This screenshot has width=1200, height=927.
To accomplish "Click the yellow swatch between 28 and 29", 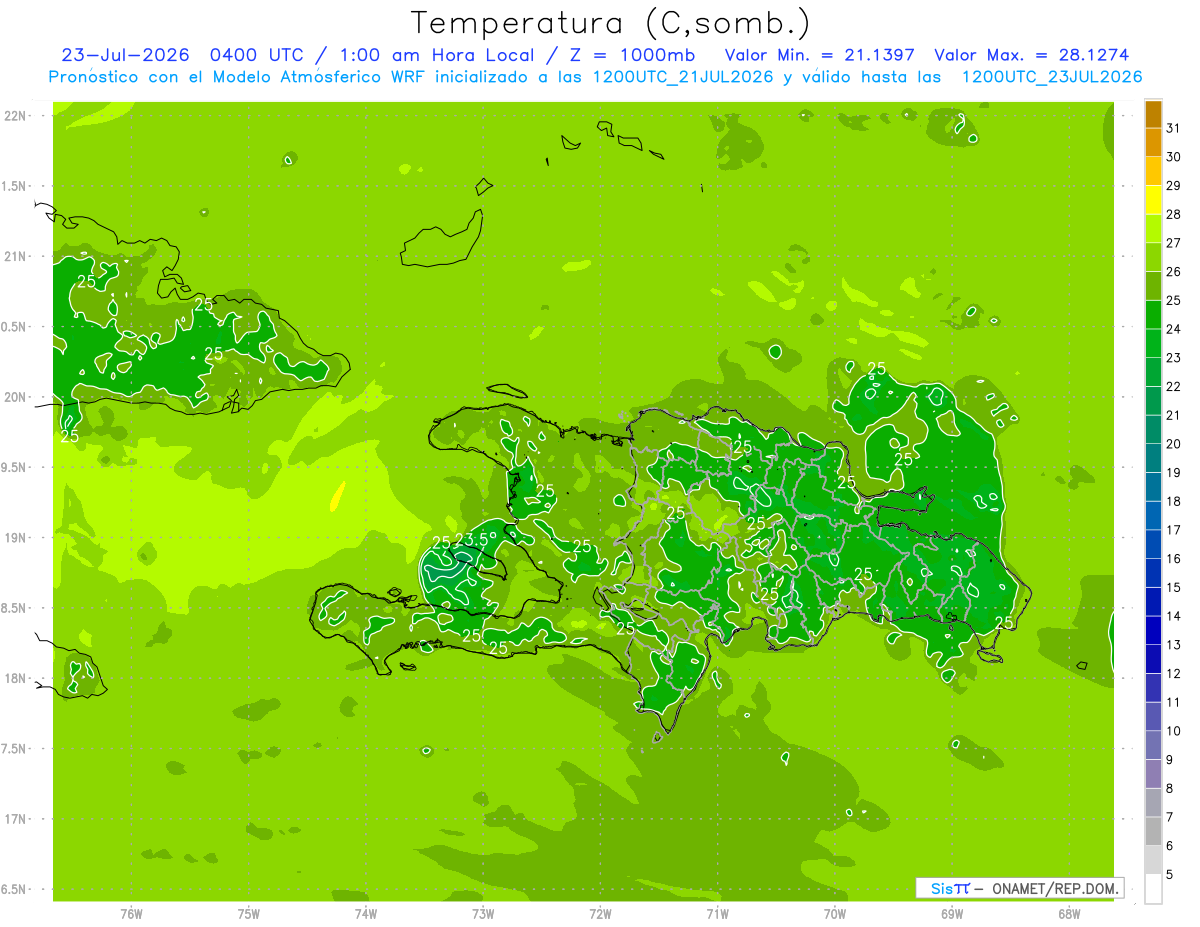I will tap(1153, 200).
